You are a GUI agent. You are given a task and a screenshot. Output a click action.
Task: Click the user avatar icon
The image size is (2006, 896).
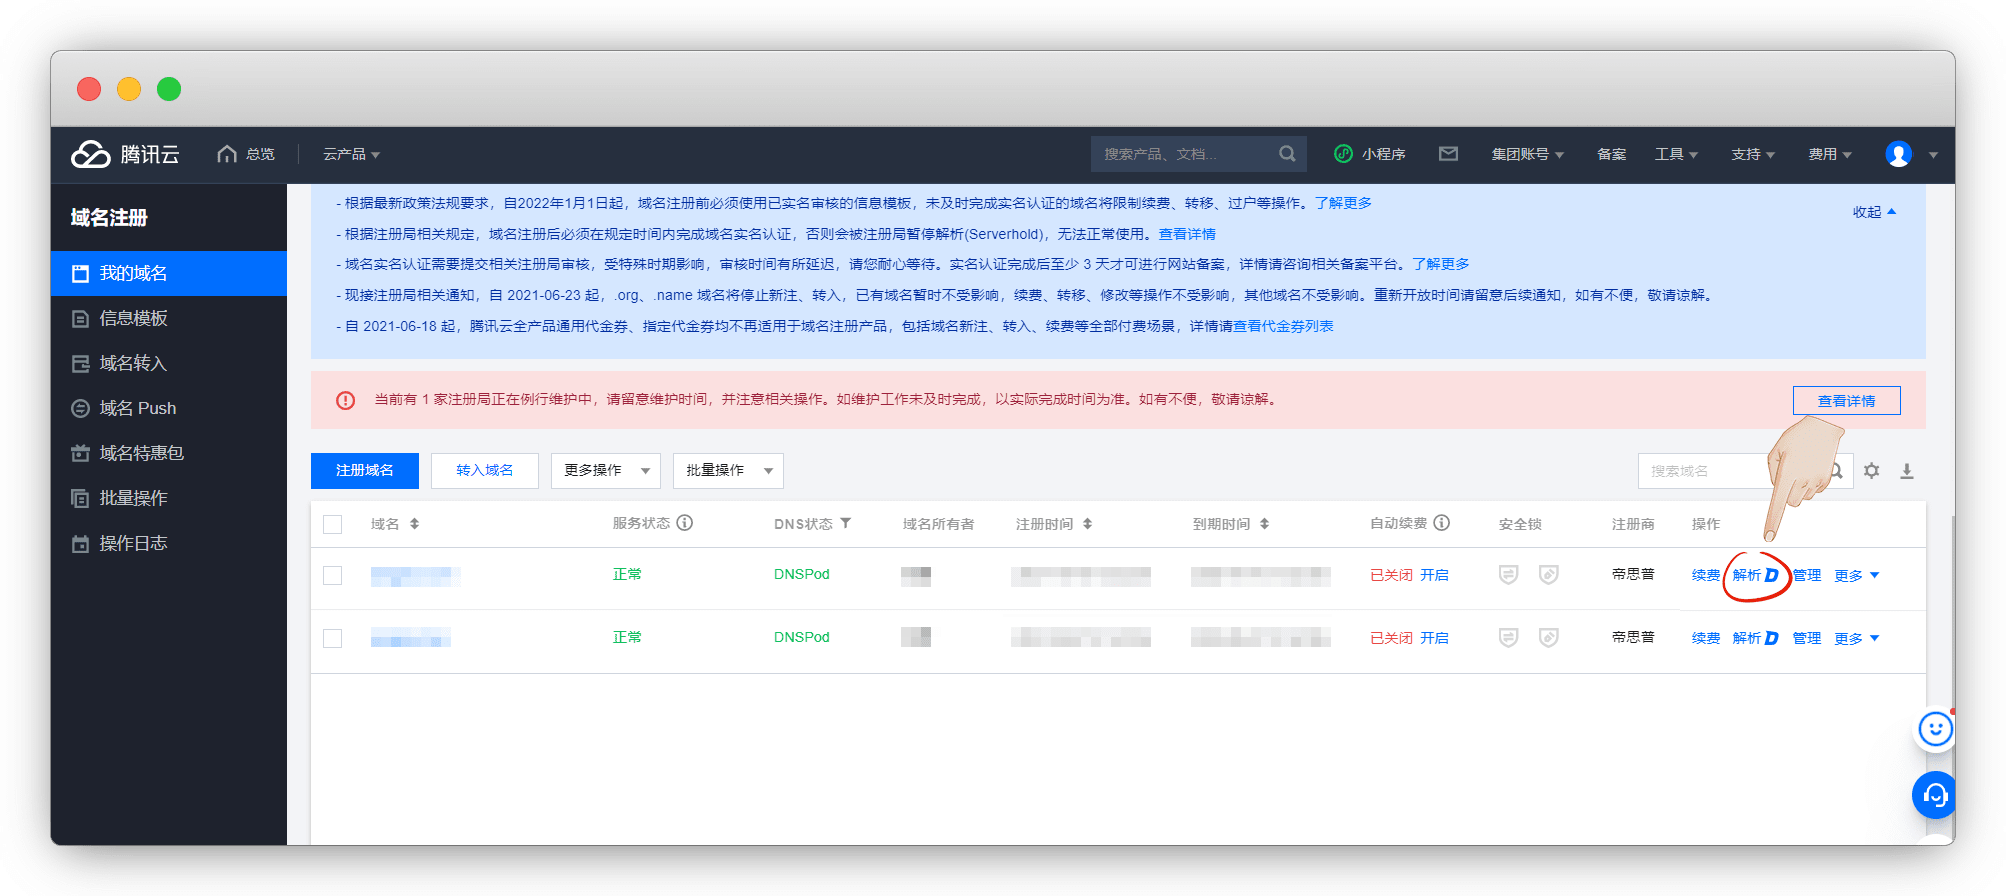pos(1898,154)
